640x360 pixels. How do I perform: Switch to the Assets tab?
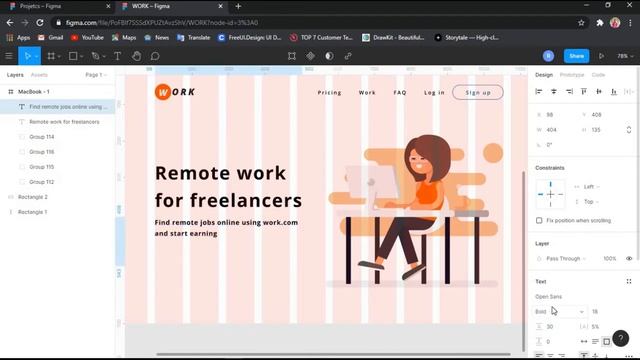pos(39,75)
